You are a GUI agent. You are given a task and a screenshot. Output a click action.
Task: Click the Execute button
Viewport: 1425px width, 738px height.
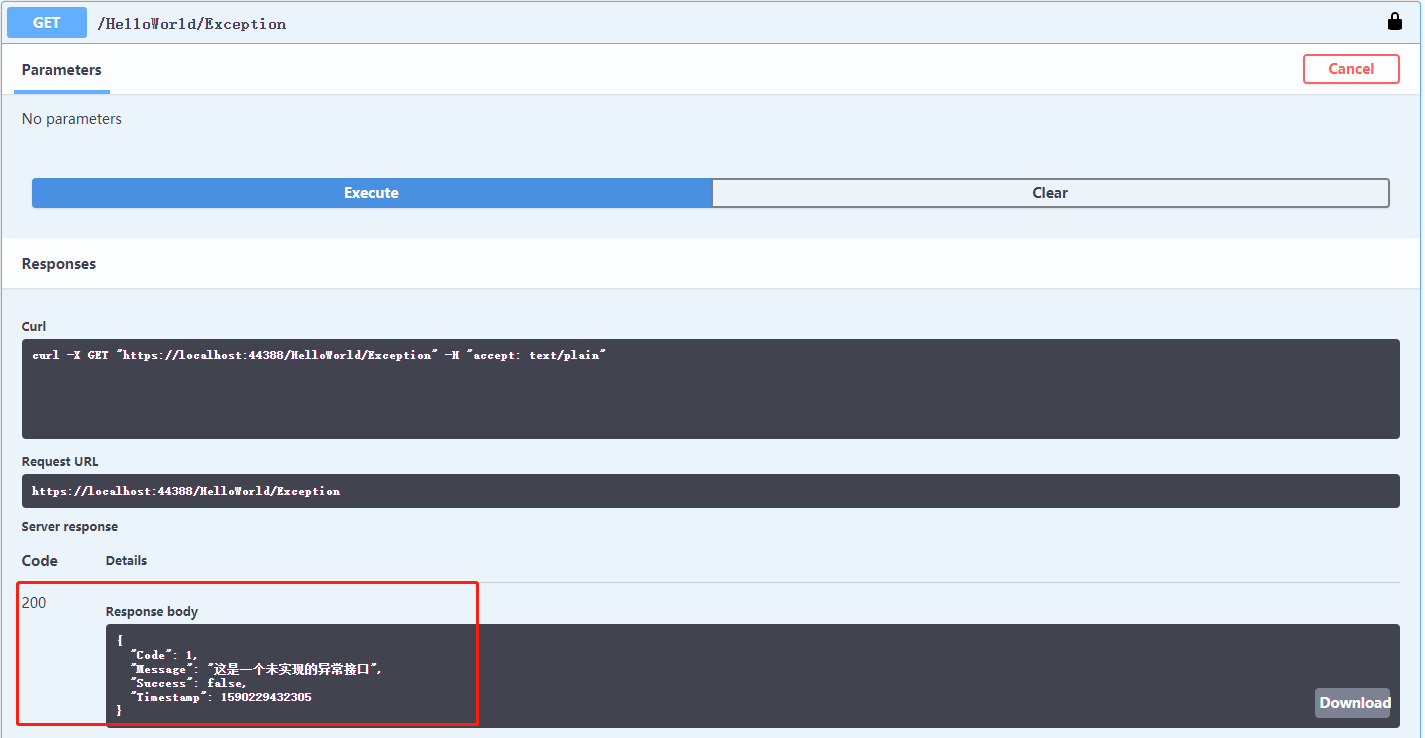click(x=371, y=193)
